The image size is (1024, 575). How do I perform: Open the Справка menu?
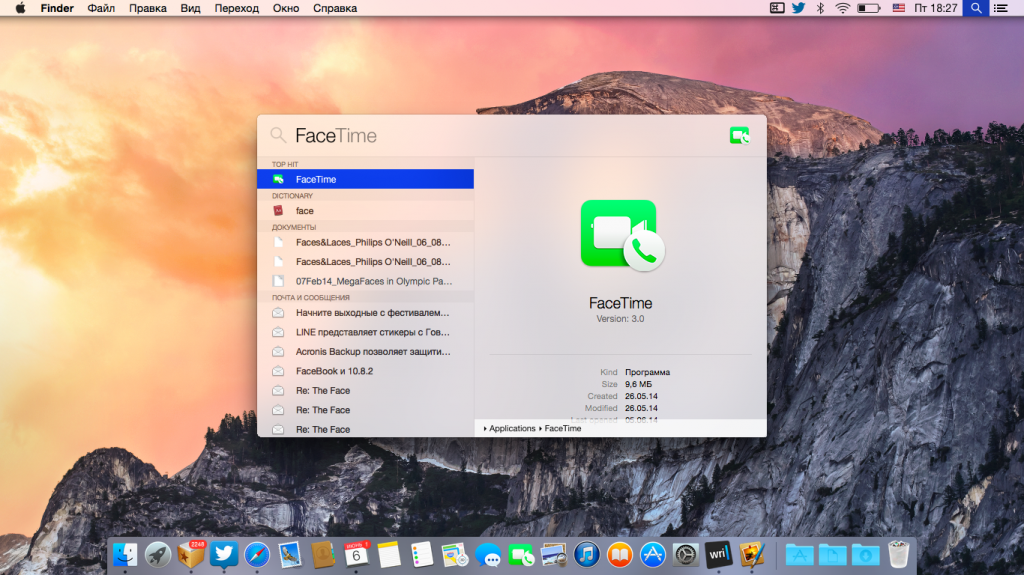click(x=335, y=8)
